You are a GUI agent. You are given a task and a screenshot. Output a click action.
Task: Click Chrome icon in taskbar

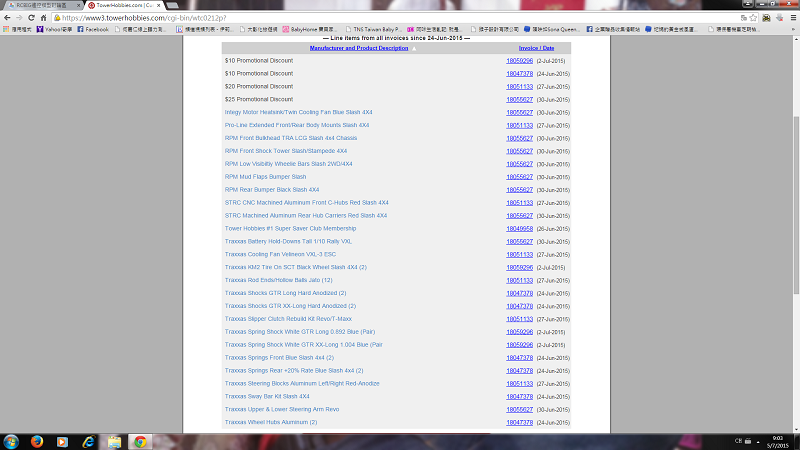point(140,441)
